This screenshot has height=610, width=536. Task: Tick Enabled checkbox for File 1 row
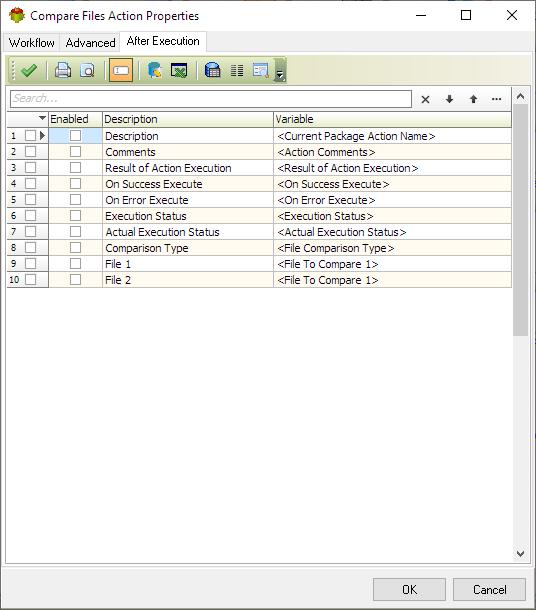[75, 263]
